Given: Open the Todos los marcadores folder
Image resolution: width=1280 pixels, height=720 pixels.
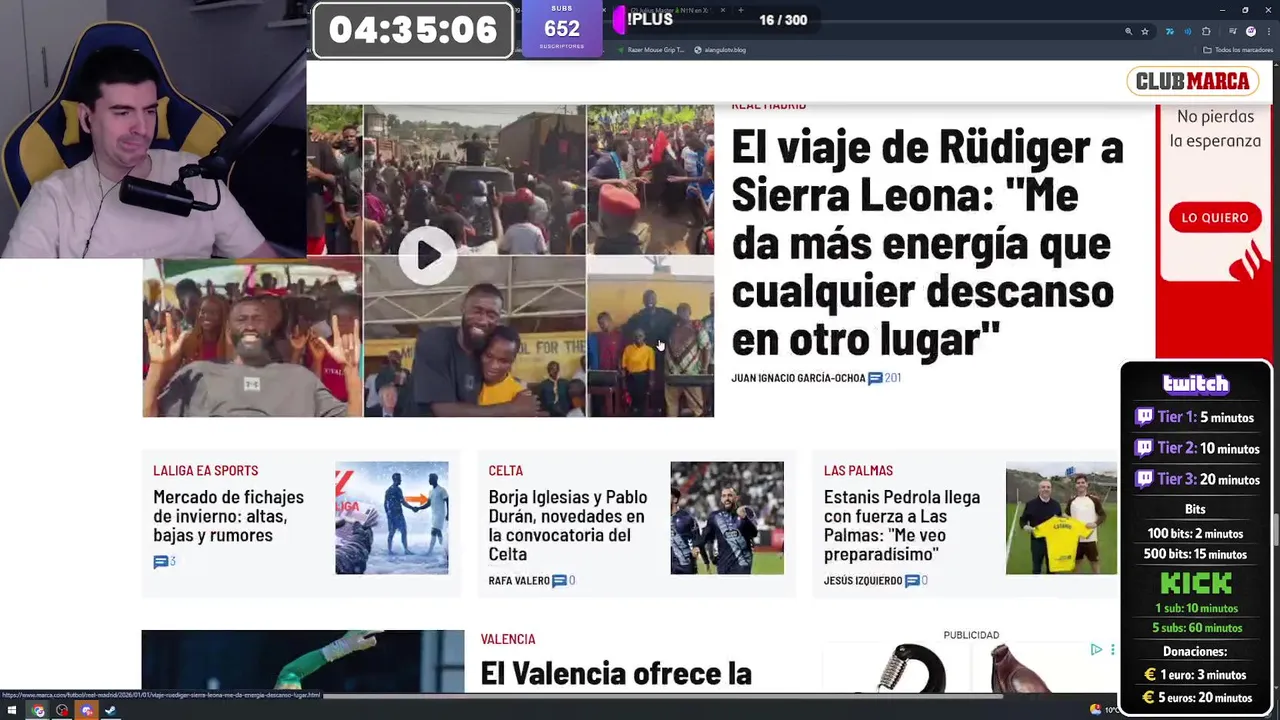Looking at the screenshot, I should coord(1237,50).
